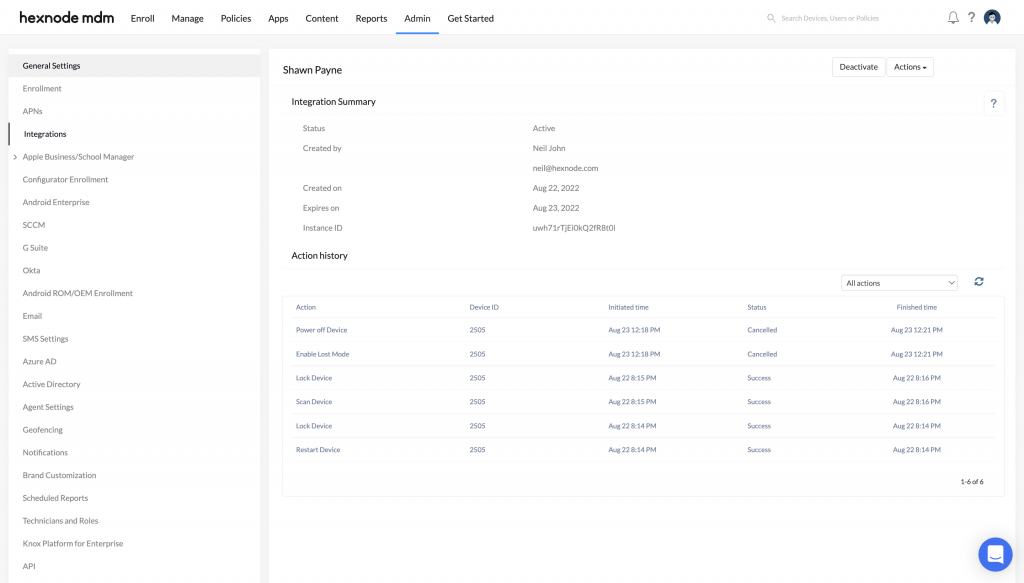Open the support chat bubble

995,554
